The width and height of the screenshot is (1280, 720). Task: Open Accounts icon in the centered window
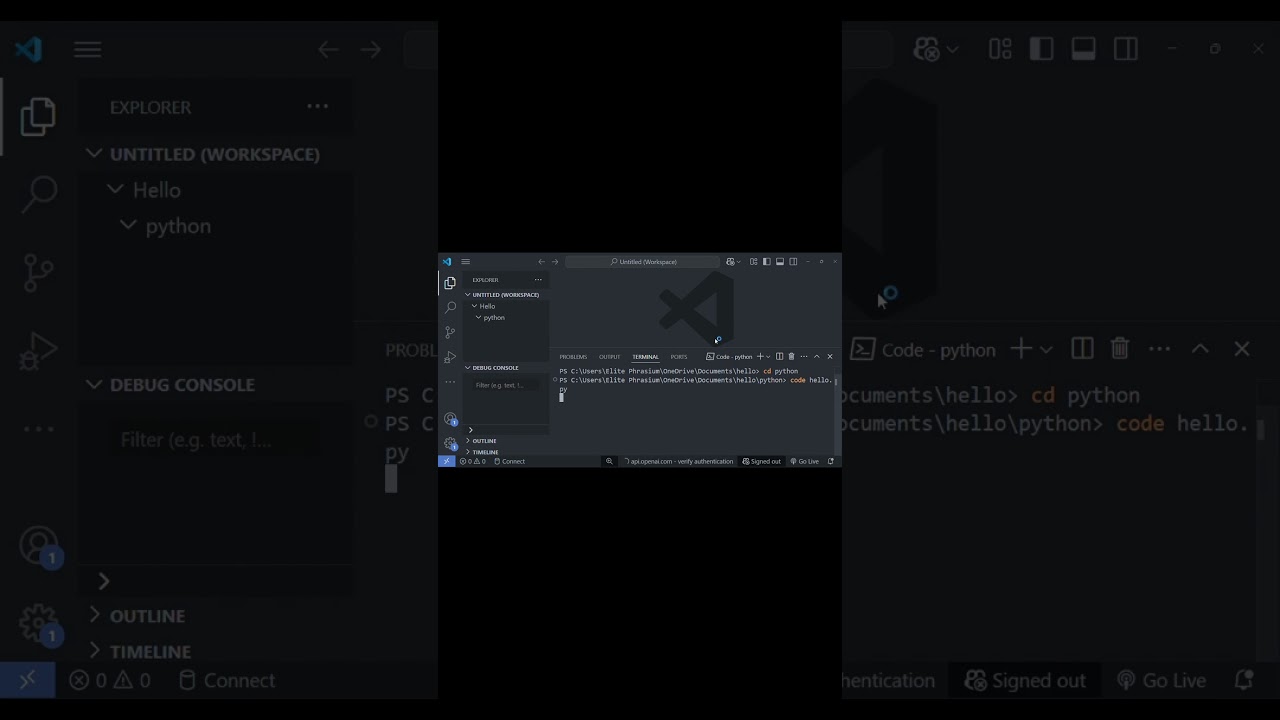[x=450, y=419]
